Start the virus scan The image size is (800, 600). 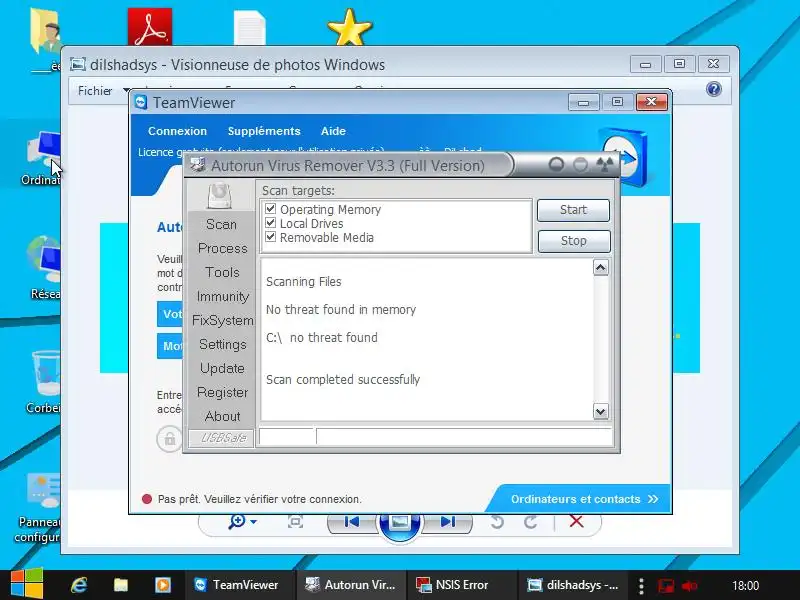pyautogui.click(x=573, y=210)
